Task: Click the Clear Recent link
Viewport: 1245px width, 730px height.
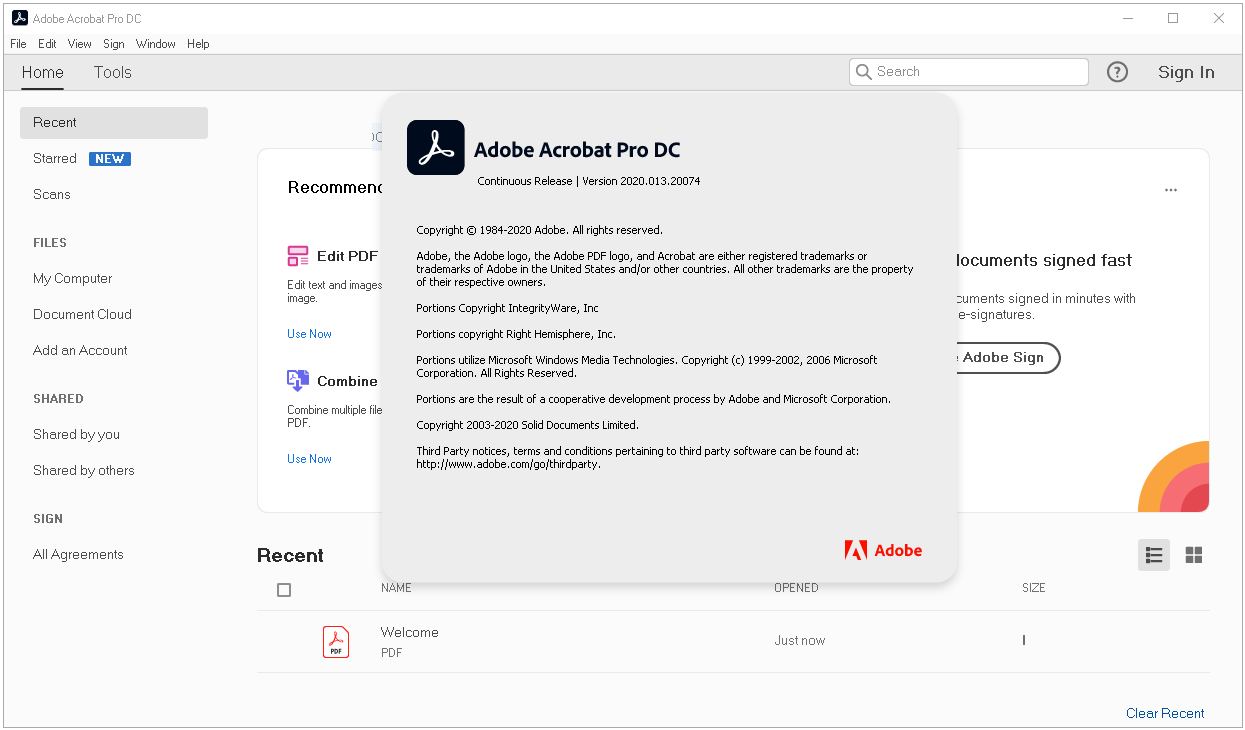Action: (1165, 713)
